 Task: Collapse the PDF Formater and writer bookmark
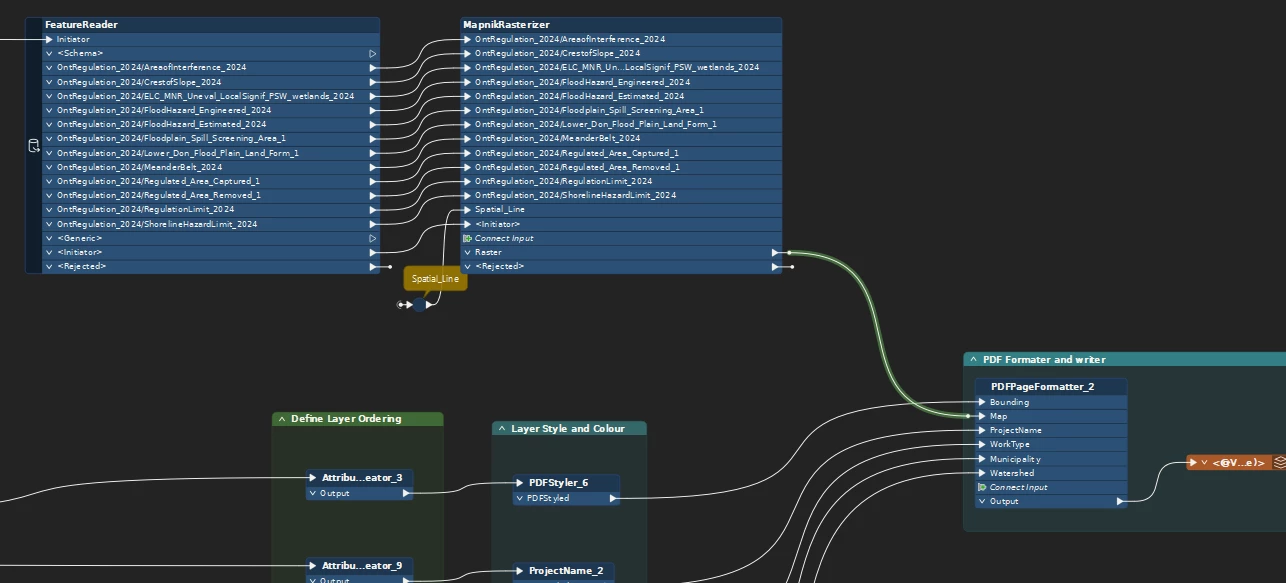[x=973, y=360]
